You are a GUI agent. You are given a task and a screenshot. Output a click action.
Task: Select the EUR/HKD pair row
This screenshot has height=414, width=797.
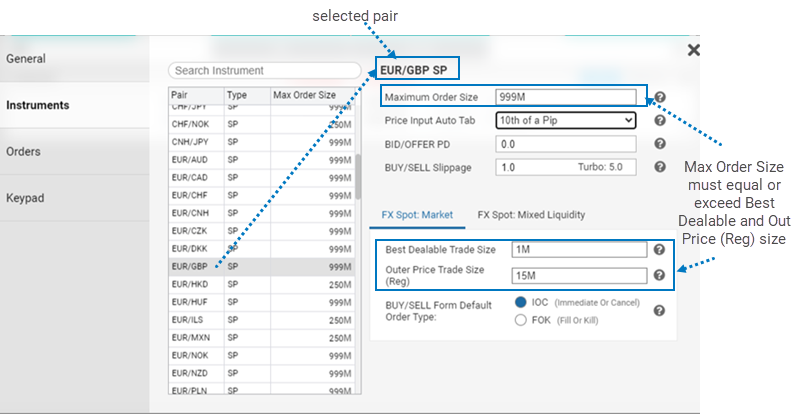pos(260,285)
